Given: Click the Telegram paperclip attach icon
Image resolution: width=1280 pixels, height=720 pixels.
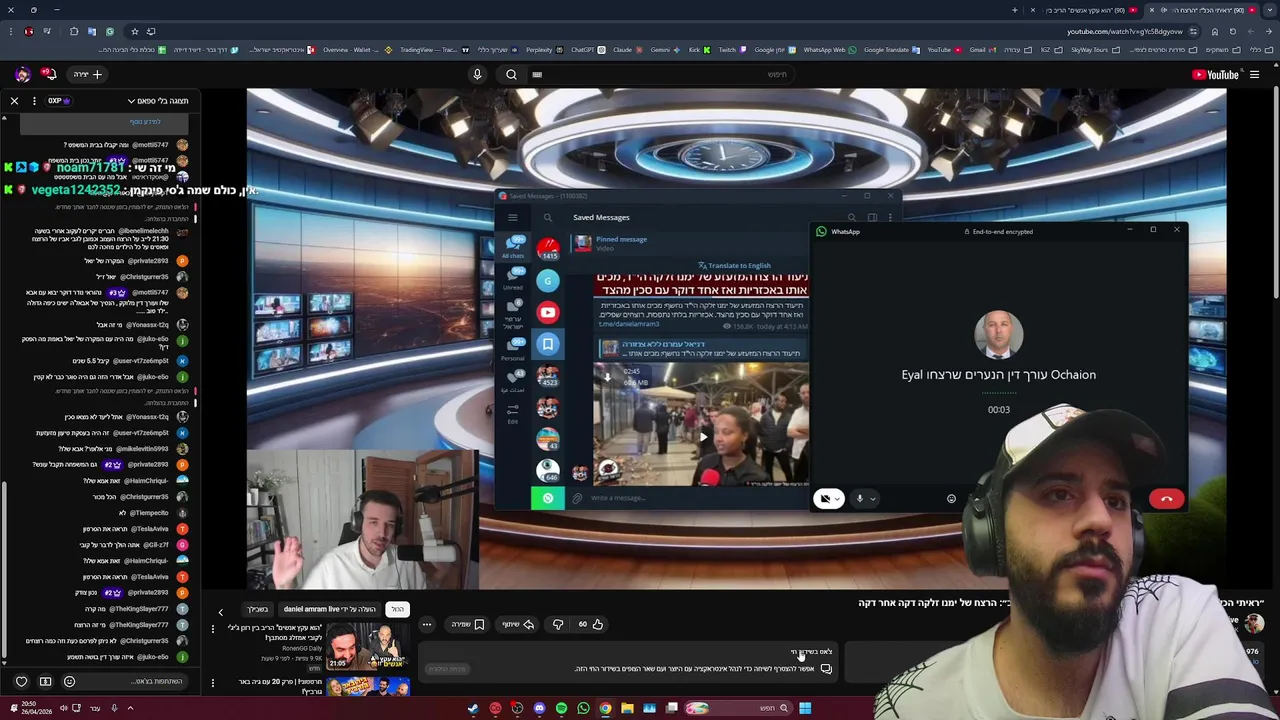Looking at the screenshot, I should tap(577, 498).
